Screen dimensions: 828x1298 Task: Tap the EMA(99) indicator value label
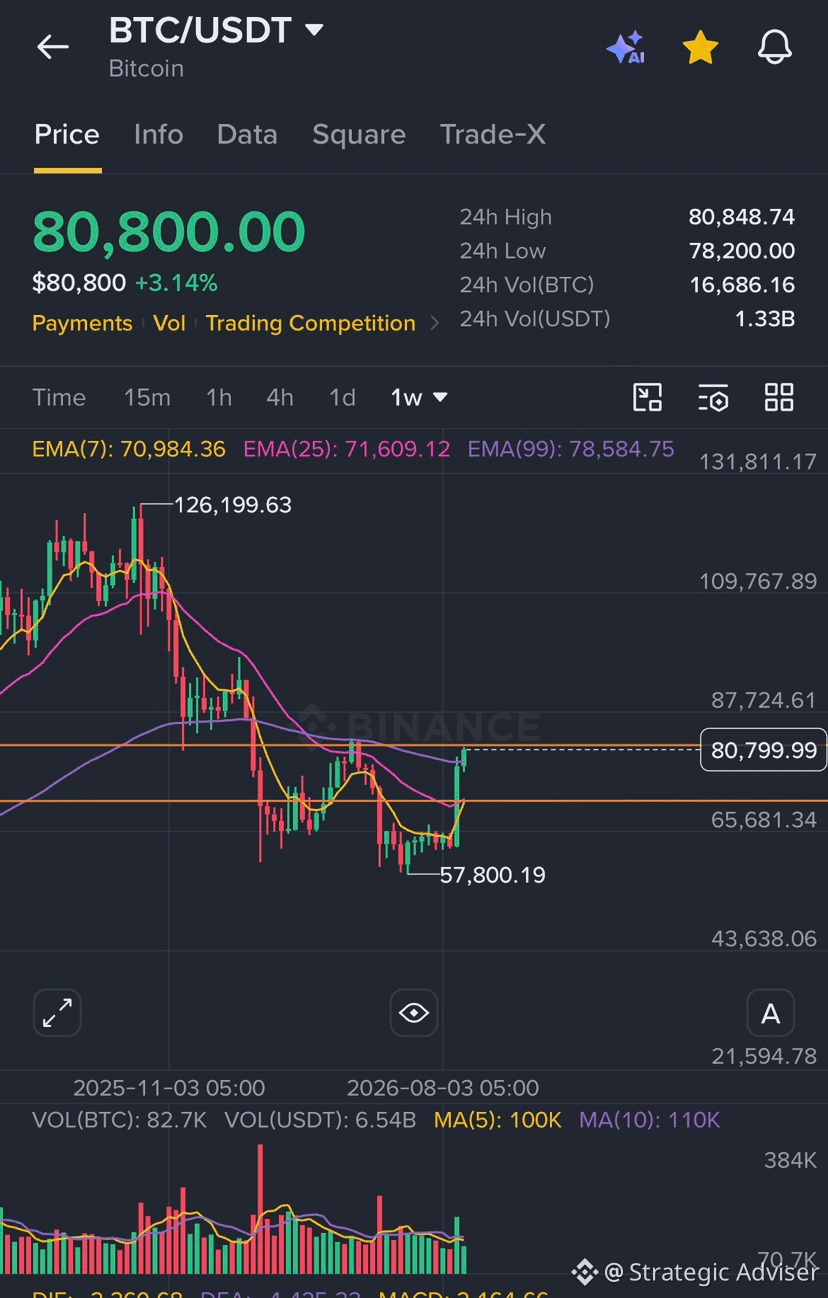coord(571,449)
